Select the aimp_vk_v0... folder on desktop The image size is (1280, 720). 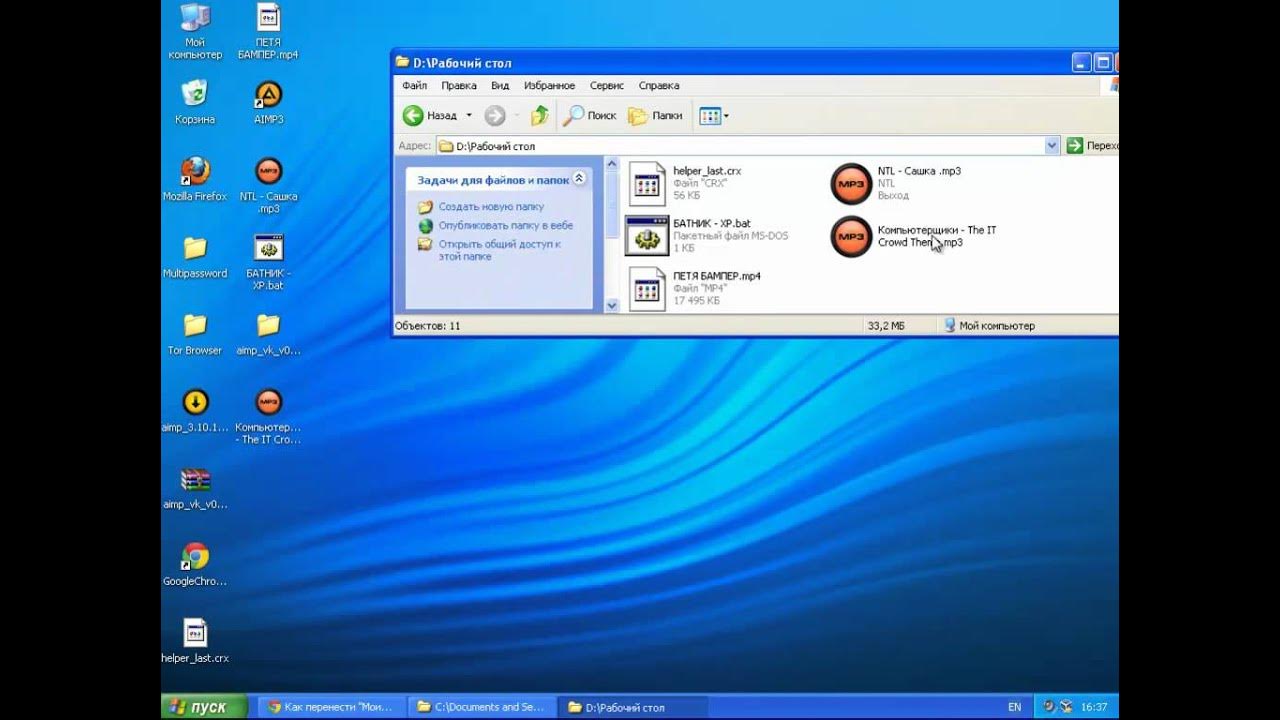tap(268, 334)
